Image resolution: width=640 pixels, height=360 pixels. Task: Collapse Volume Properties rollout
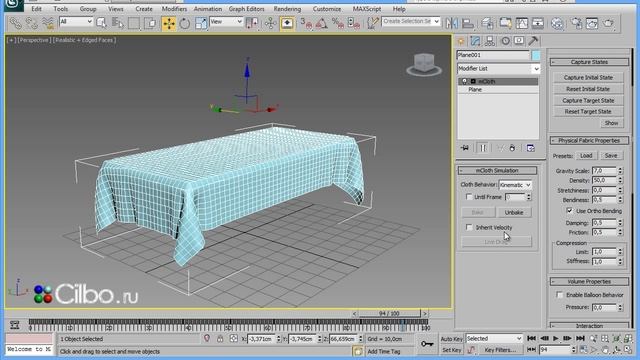pos(589,282)
